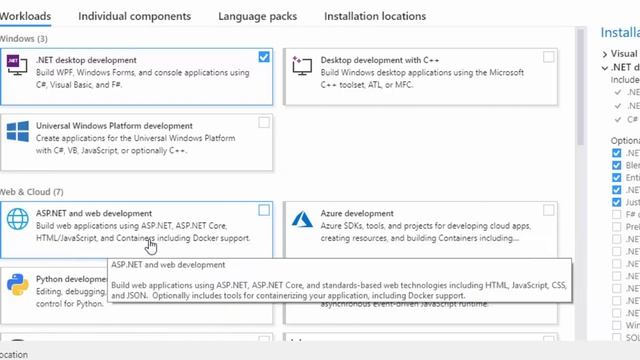This screenshot has height=360, width=640.
Task: Expand the 'Visual' installation details node
Action: coord(605,54)
